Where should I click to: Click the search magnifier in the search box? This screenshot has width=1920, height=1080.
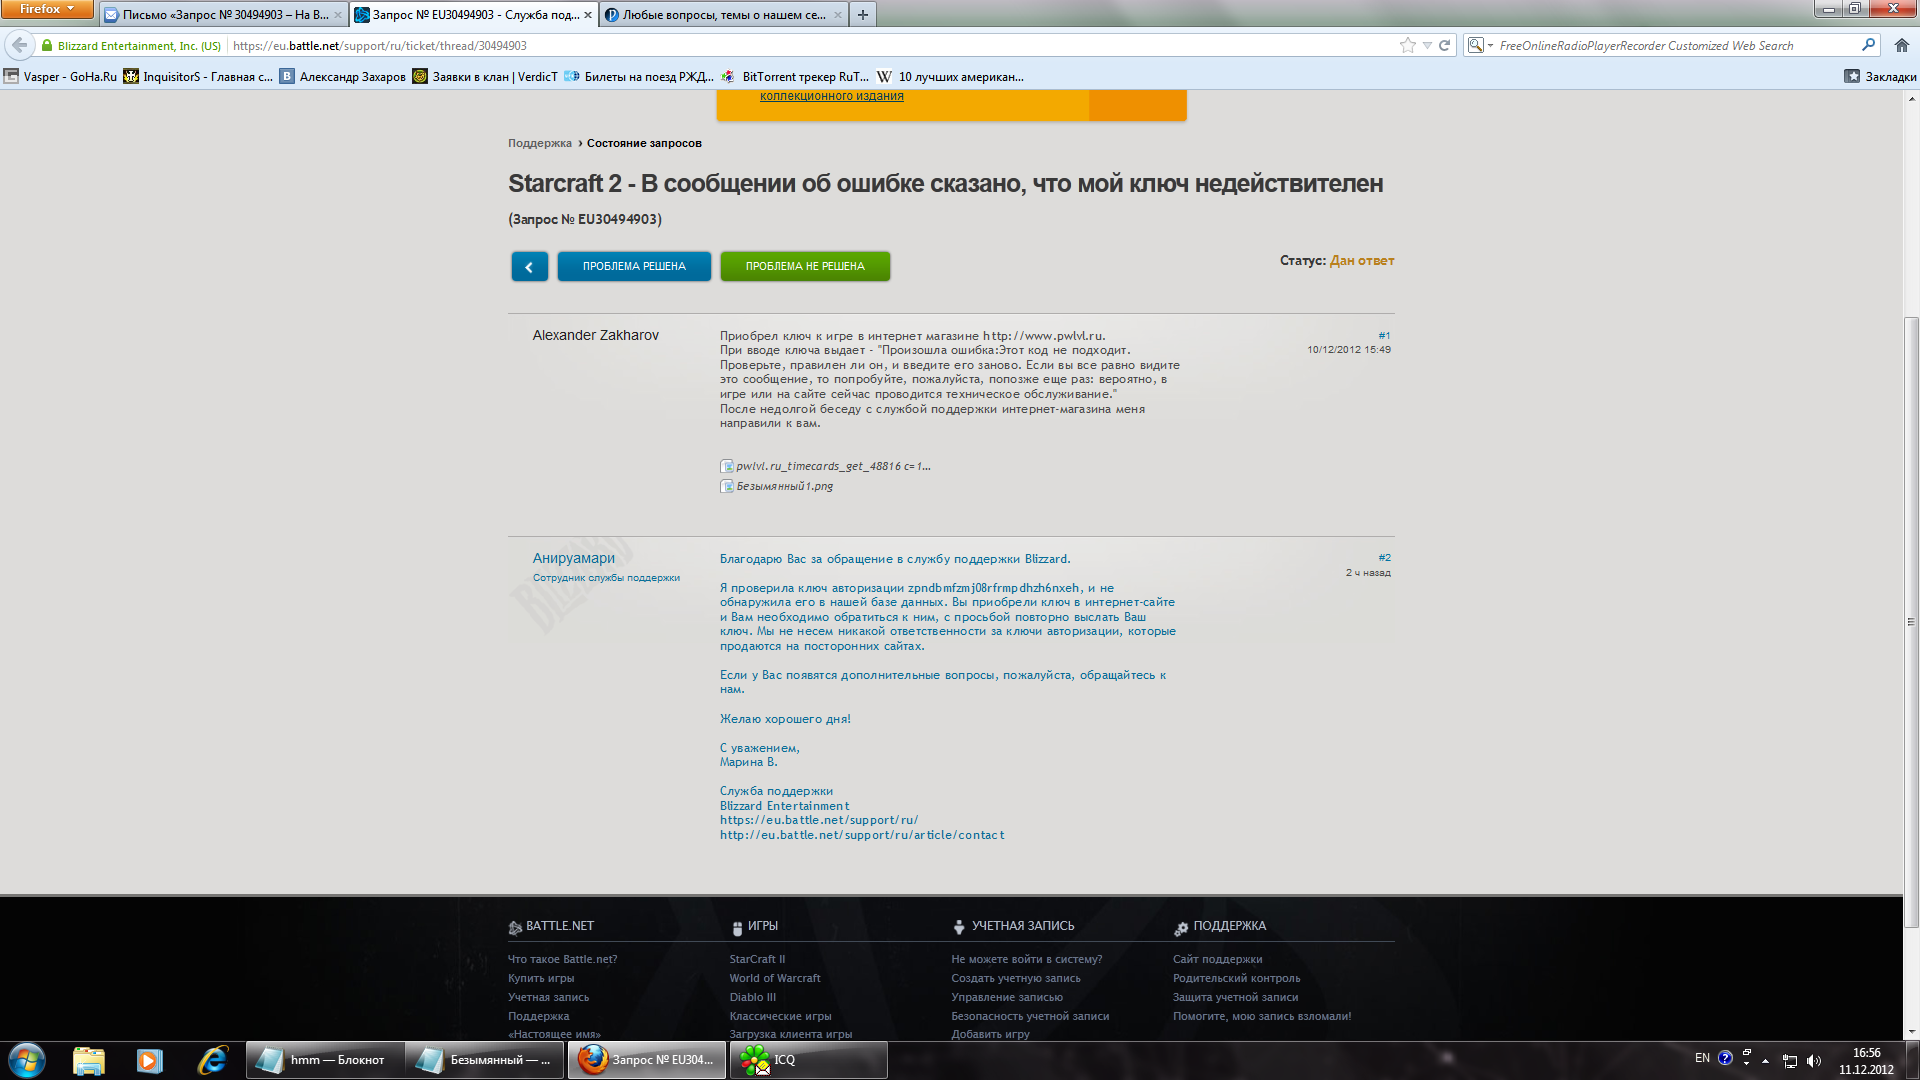pos(1868,45)
